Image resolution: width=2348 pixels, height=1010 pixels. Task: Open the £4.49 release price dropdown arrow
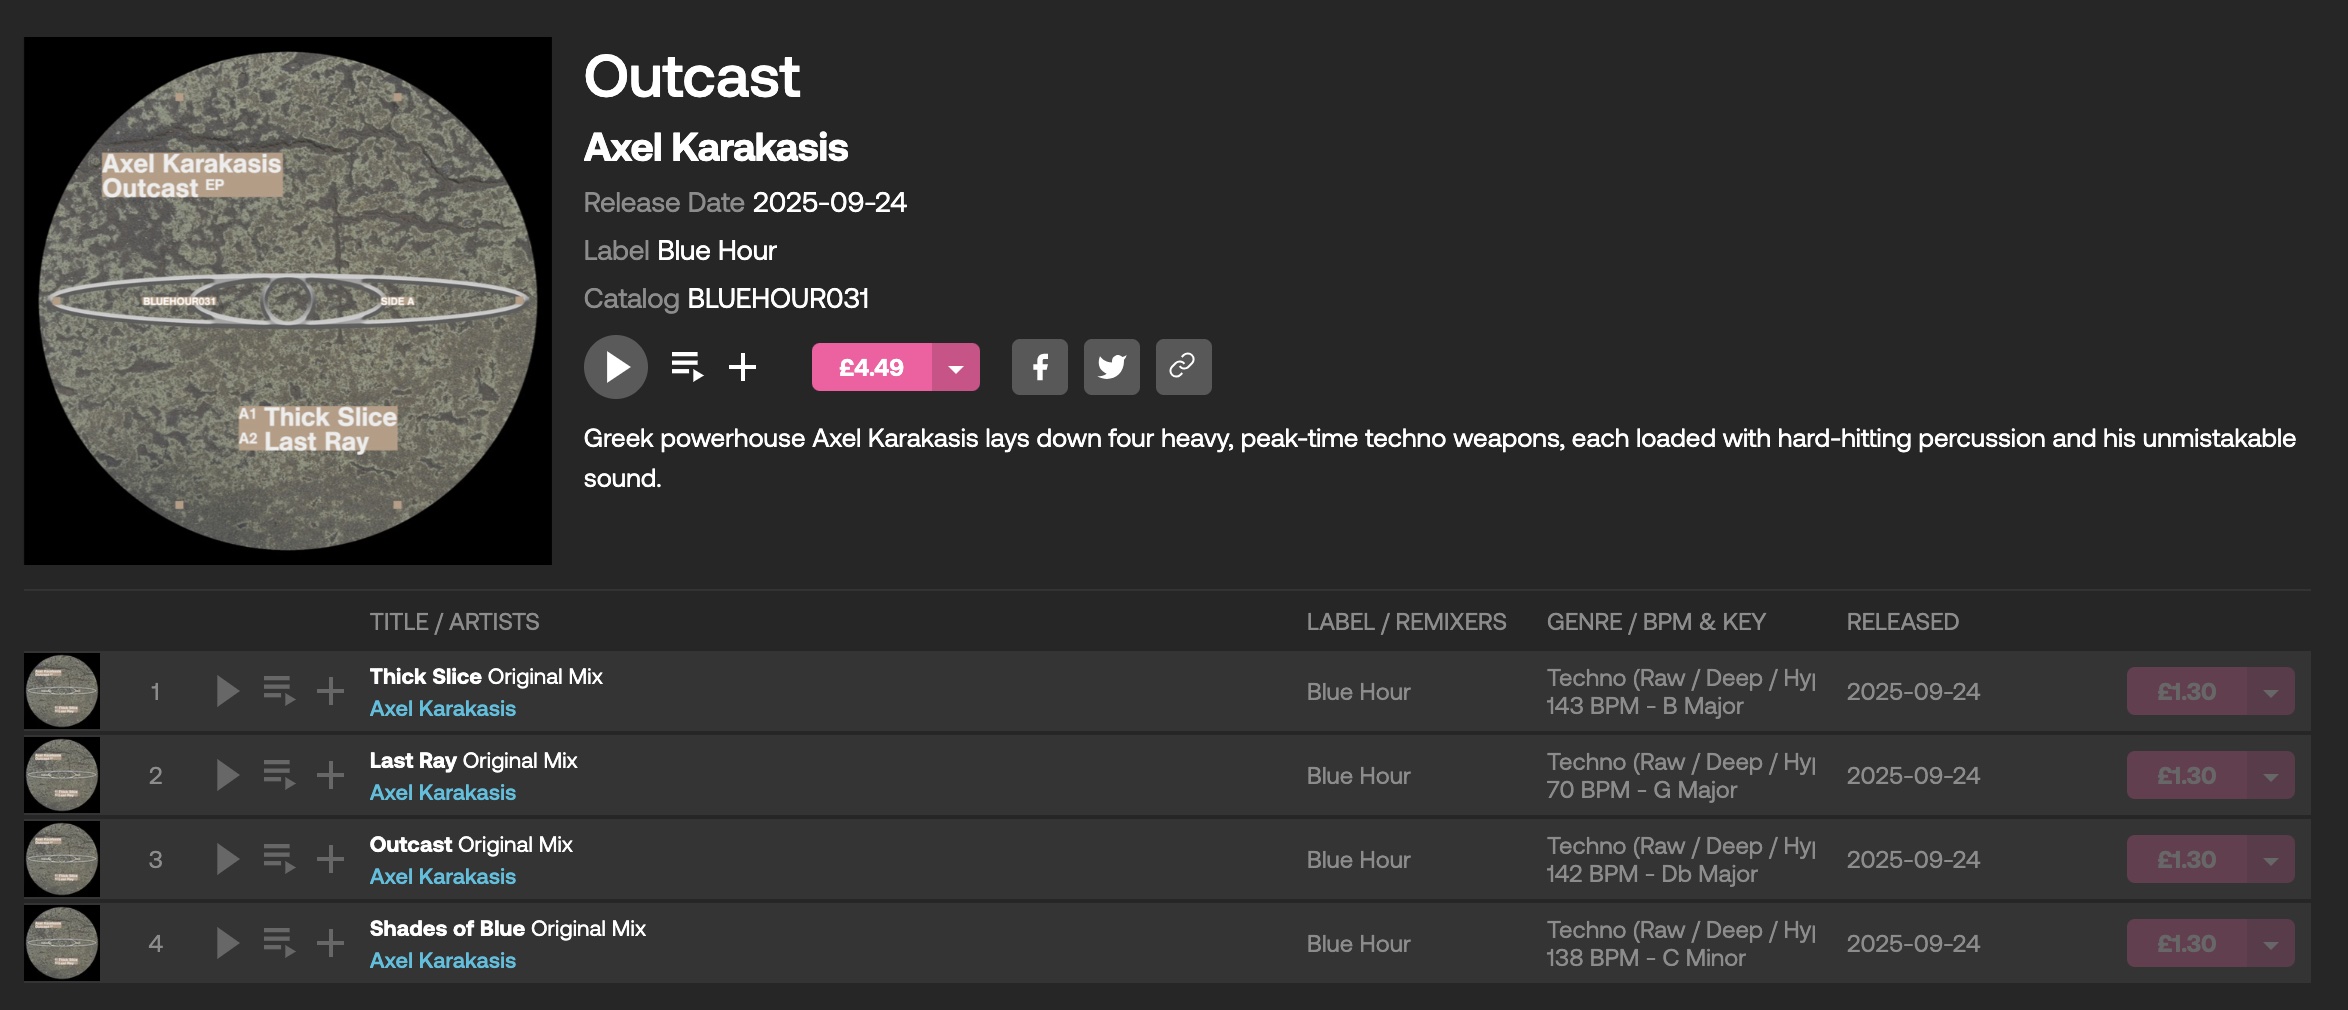[x=956, y=368]
